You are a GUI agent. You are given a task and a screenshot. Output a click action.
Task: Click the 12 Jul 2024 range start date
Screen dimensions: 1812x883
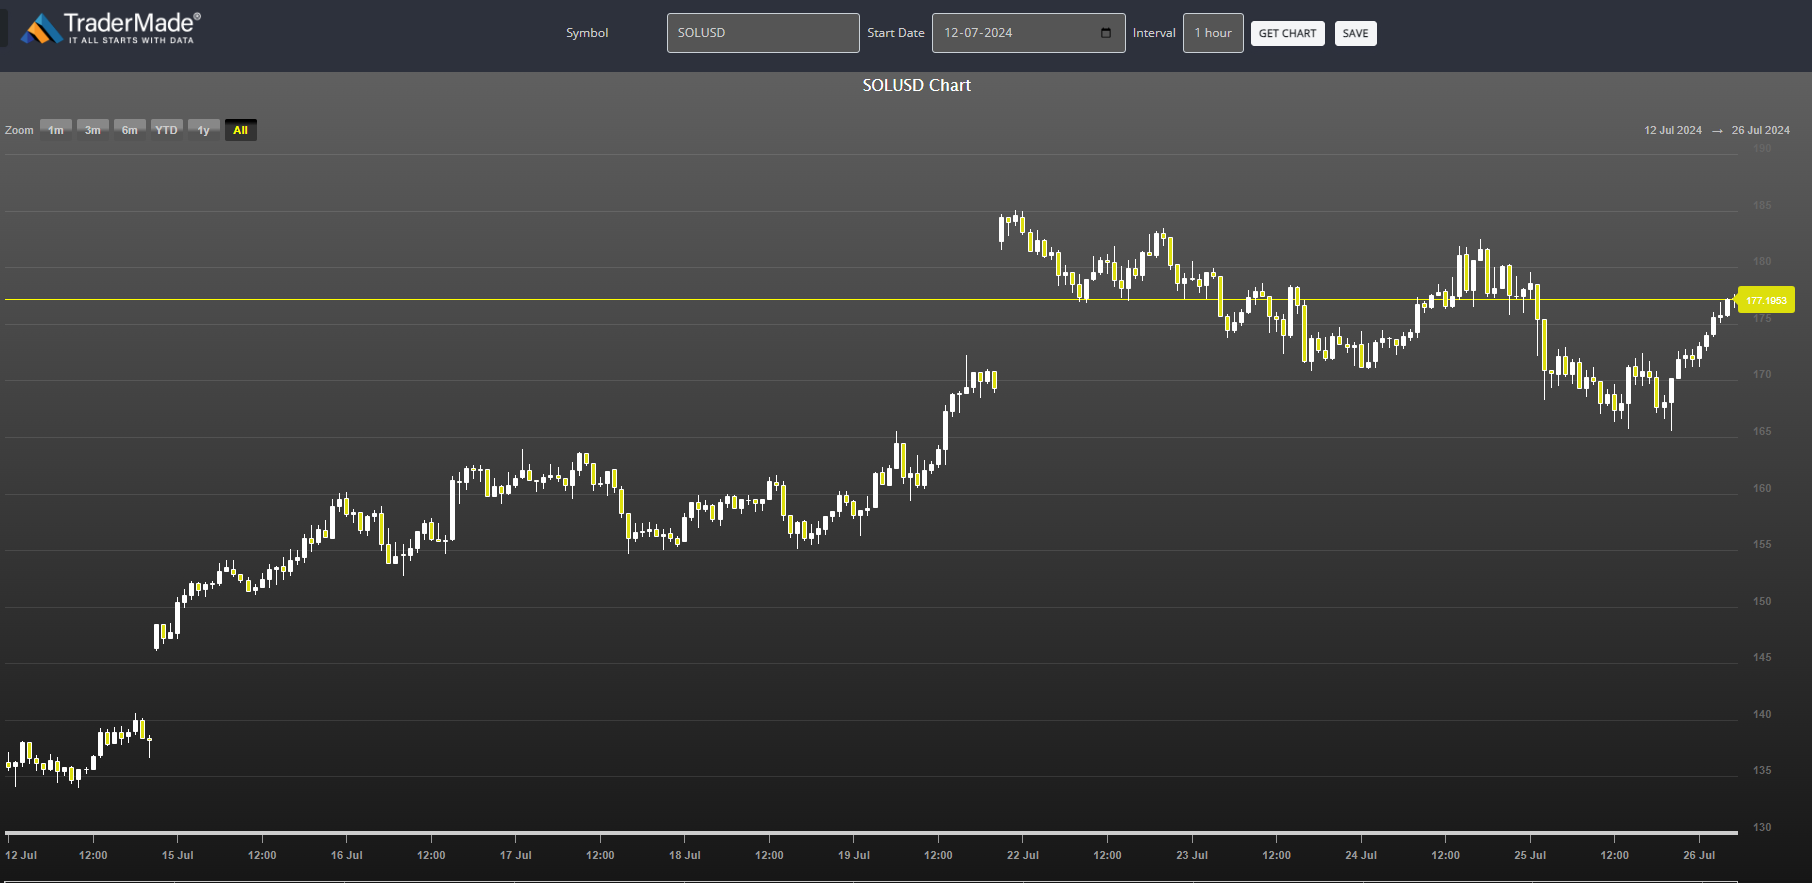[x=1673, y=130]
